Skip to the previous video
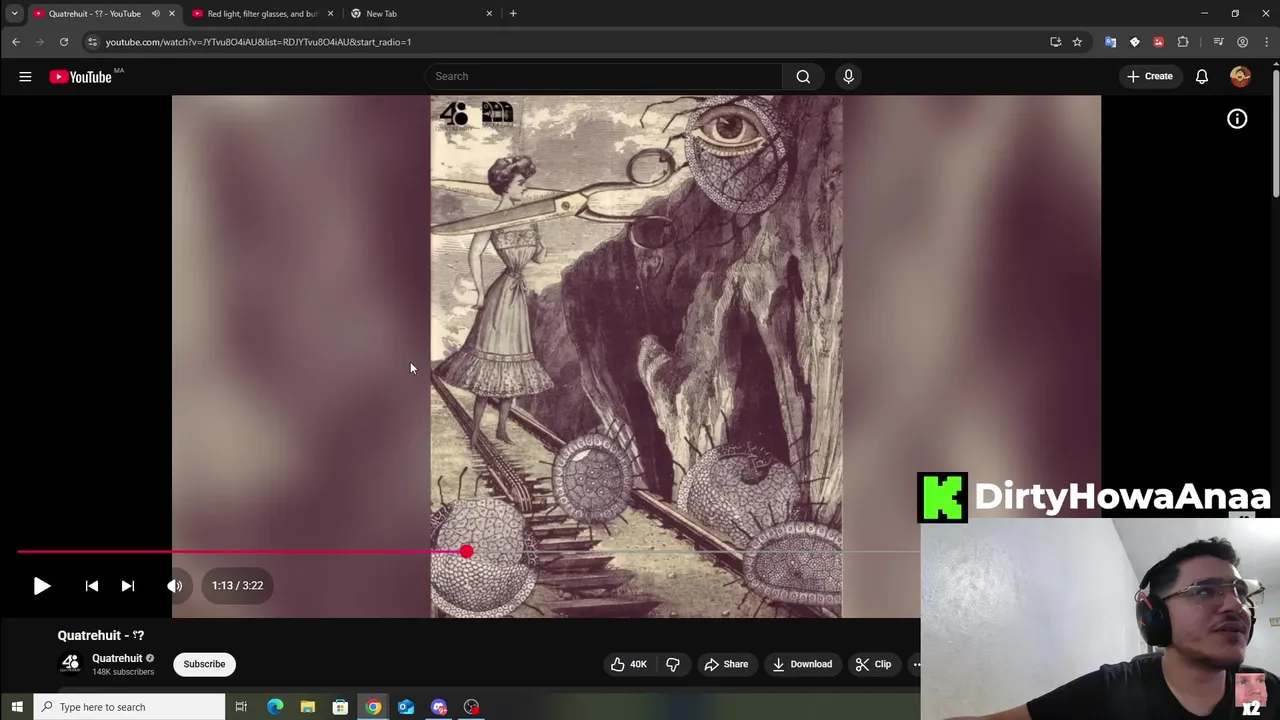1280x720 pixels. (x=91, y=586)
